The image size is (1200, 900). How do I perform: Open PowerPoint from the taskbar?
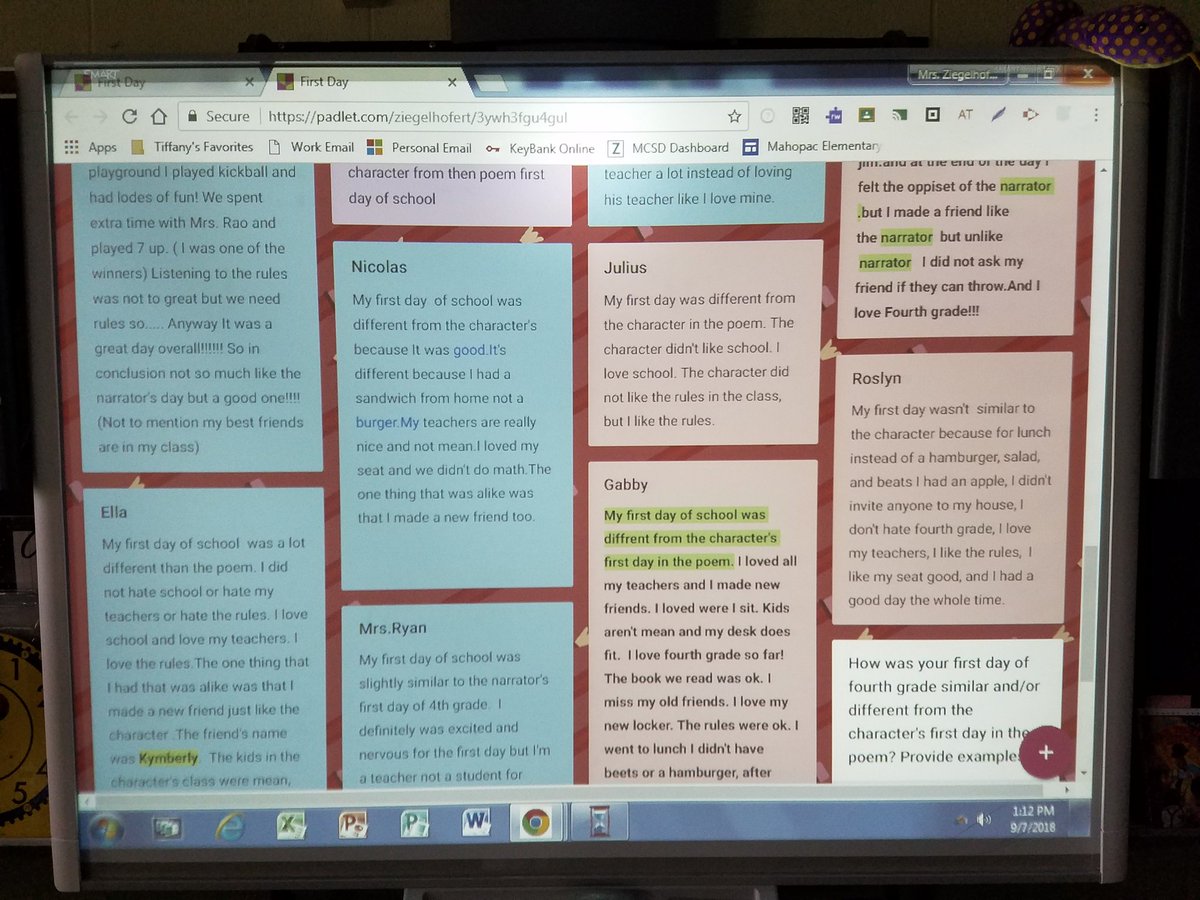click(x=352, y=824)
